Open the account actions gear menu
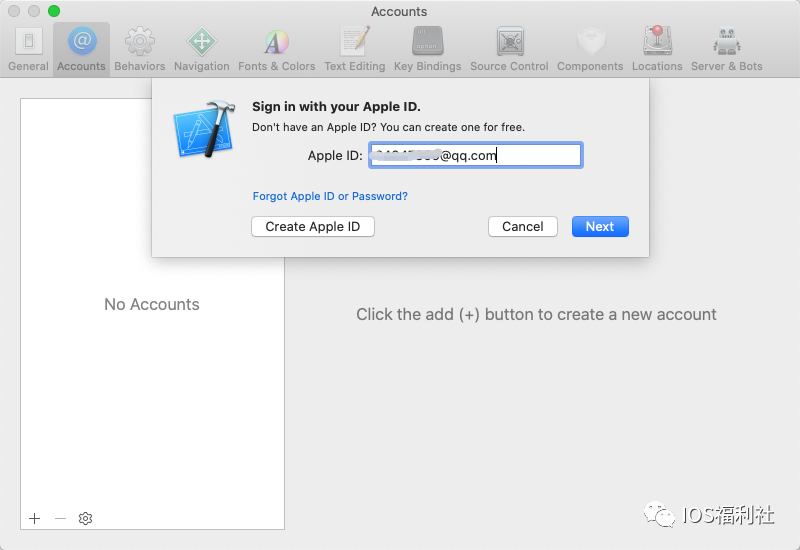The width and height of the screenshot is (800, 550). (86, 518)
